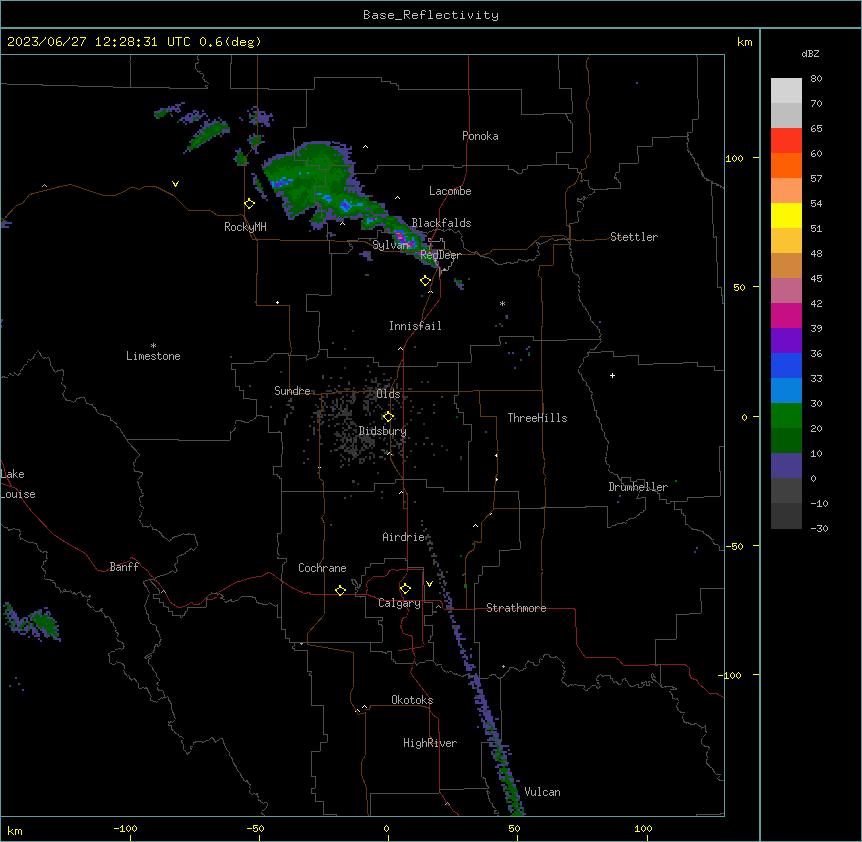This screenshot has height=842, width=862.
Task: Click the red swatch in dBZ legend
Action: 786,140
